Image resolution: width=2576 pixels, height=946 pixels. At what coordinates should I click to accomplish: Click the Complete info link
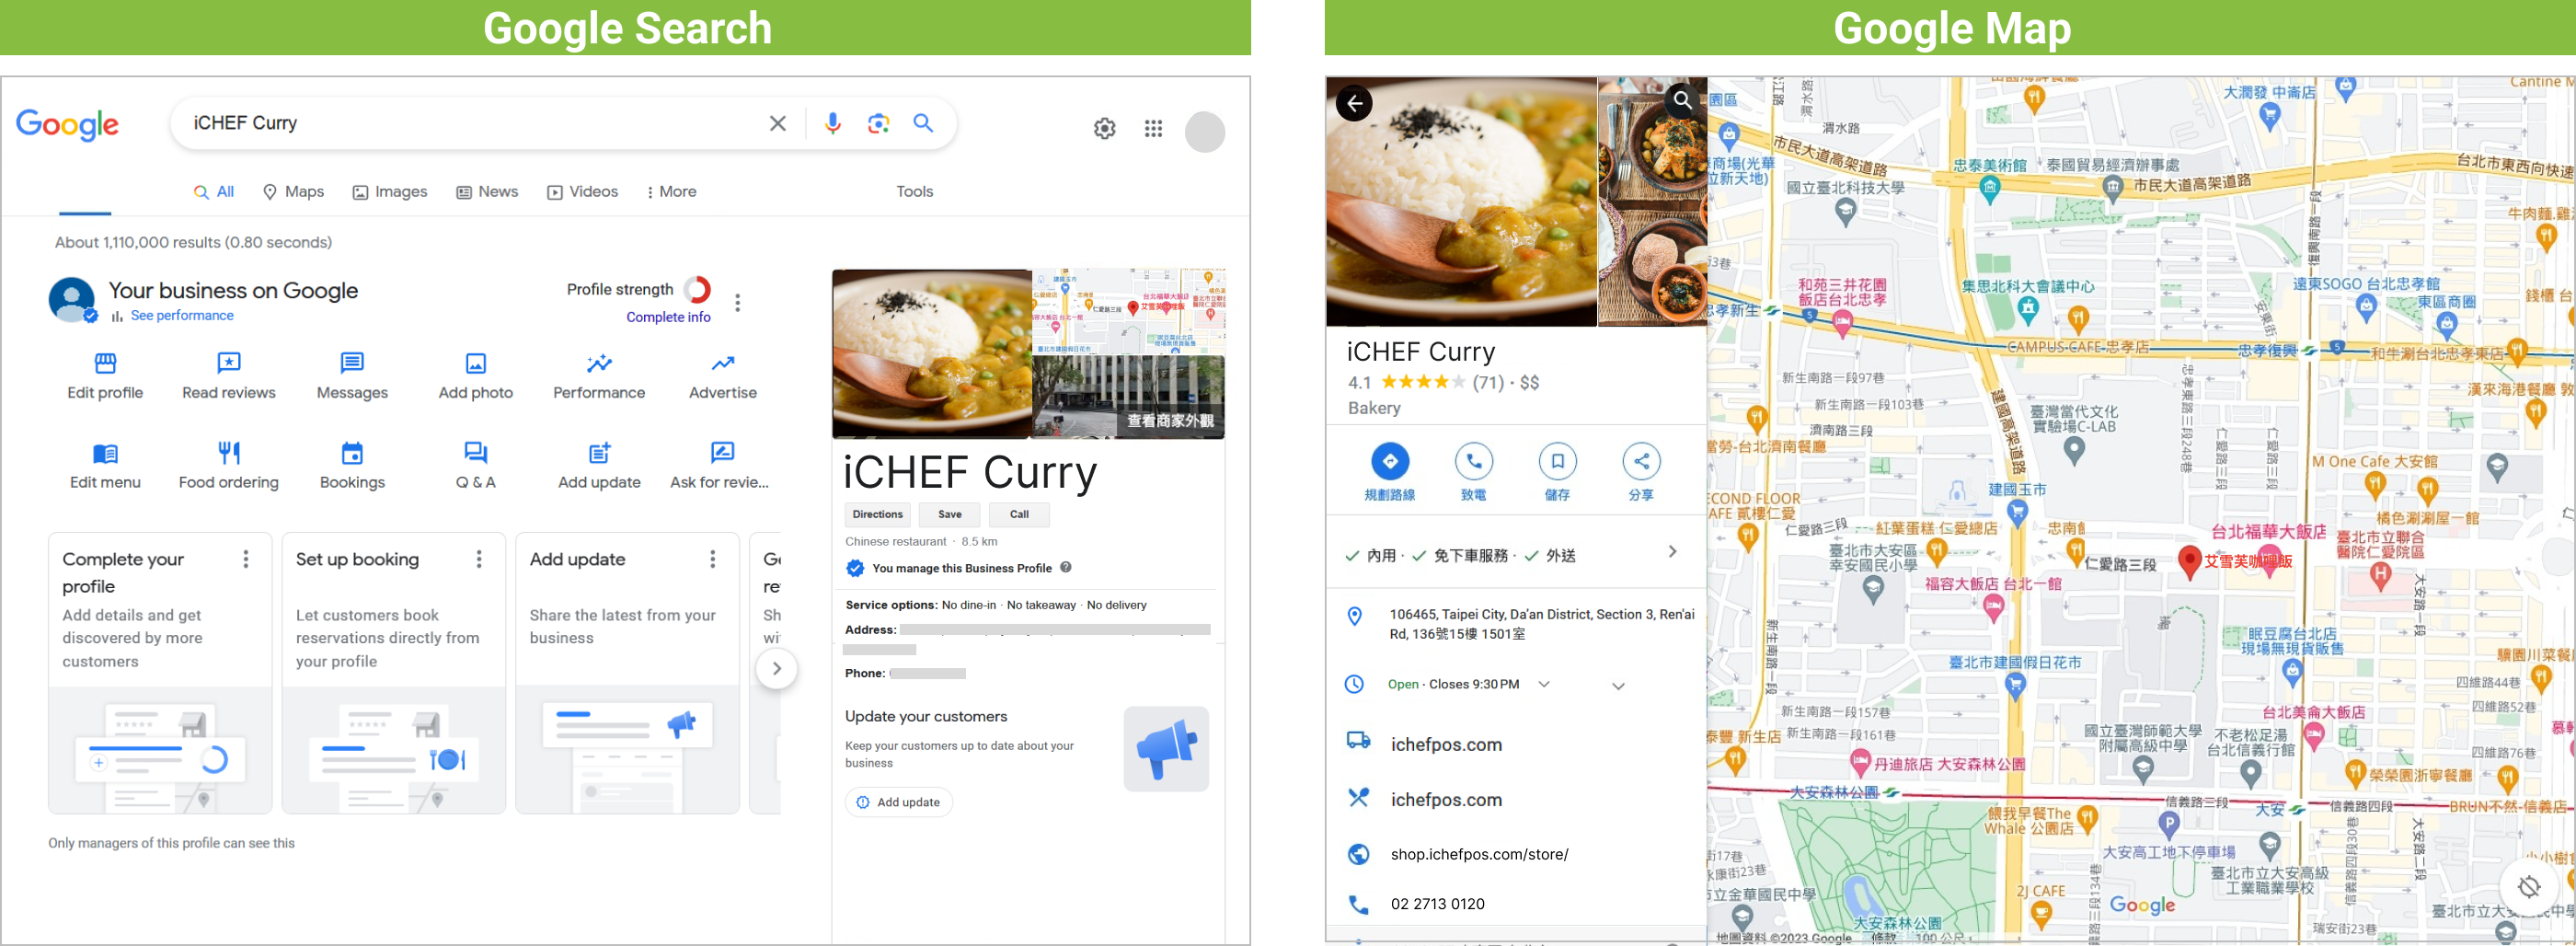(x=668, y=317)
